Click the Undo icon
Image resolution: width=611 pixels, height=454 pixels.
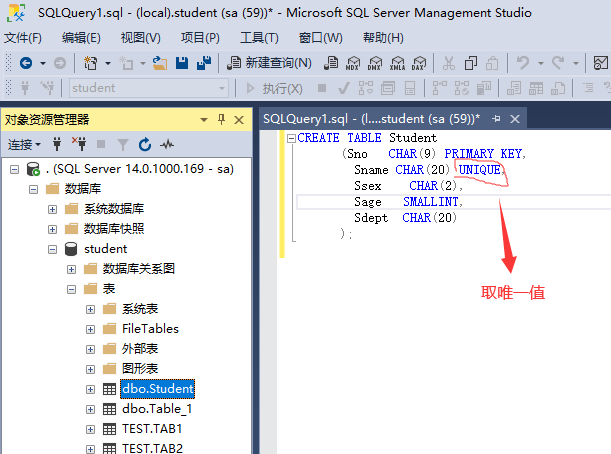pos(523,63)
